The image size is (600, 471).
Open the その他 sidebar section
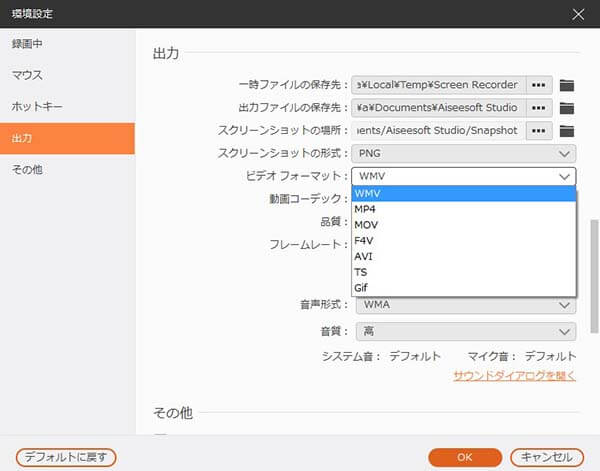(67, 169)
